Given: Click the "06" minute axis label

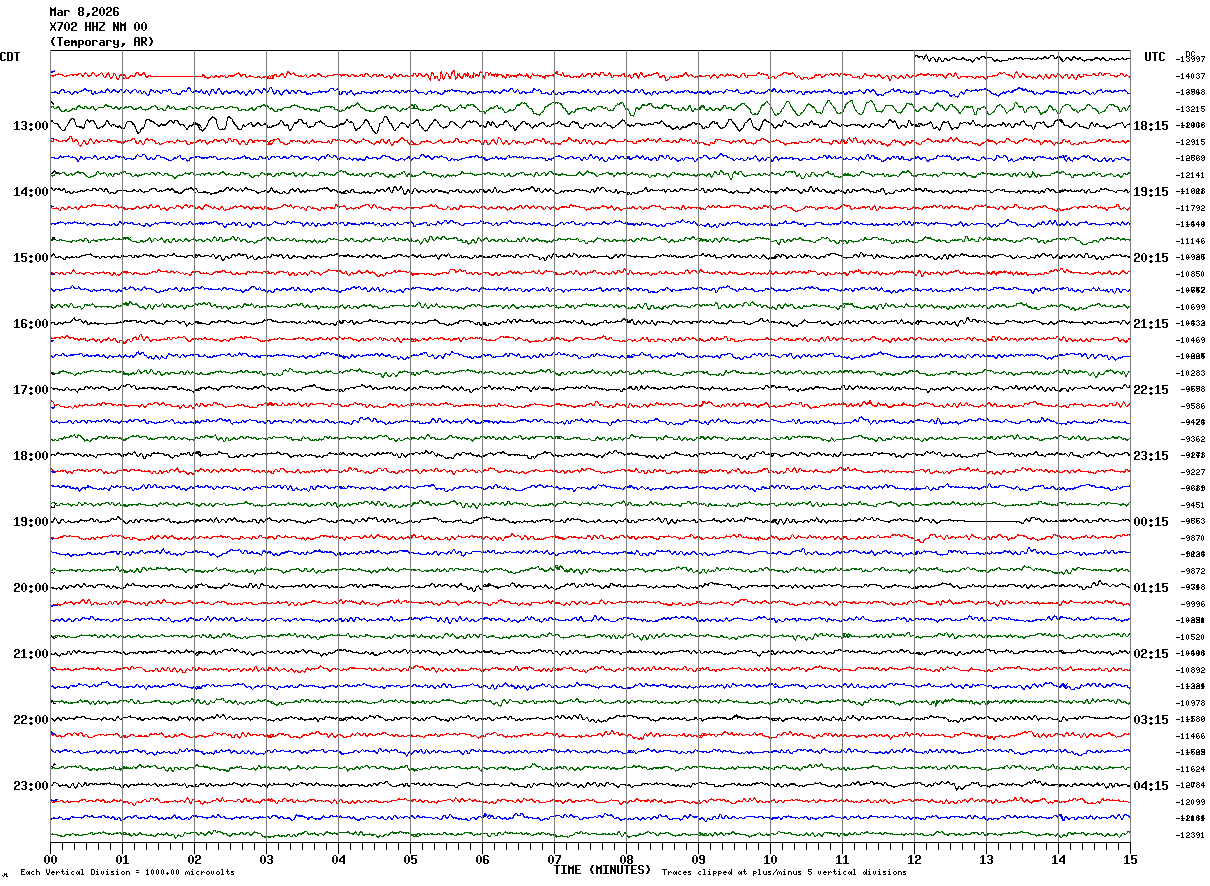Looking at the screenshot, I should coord(482,859).
